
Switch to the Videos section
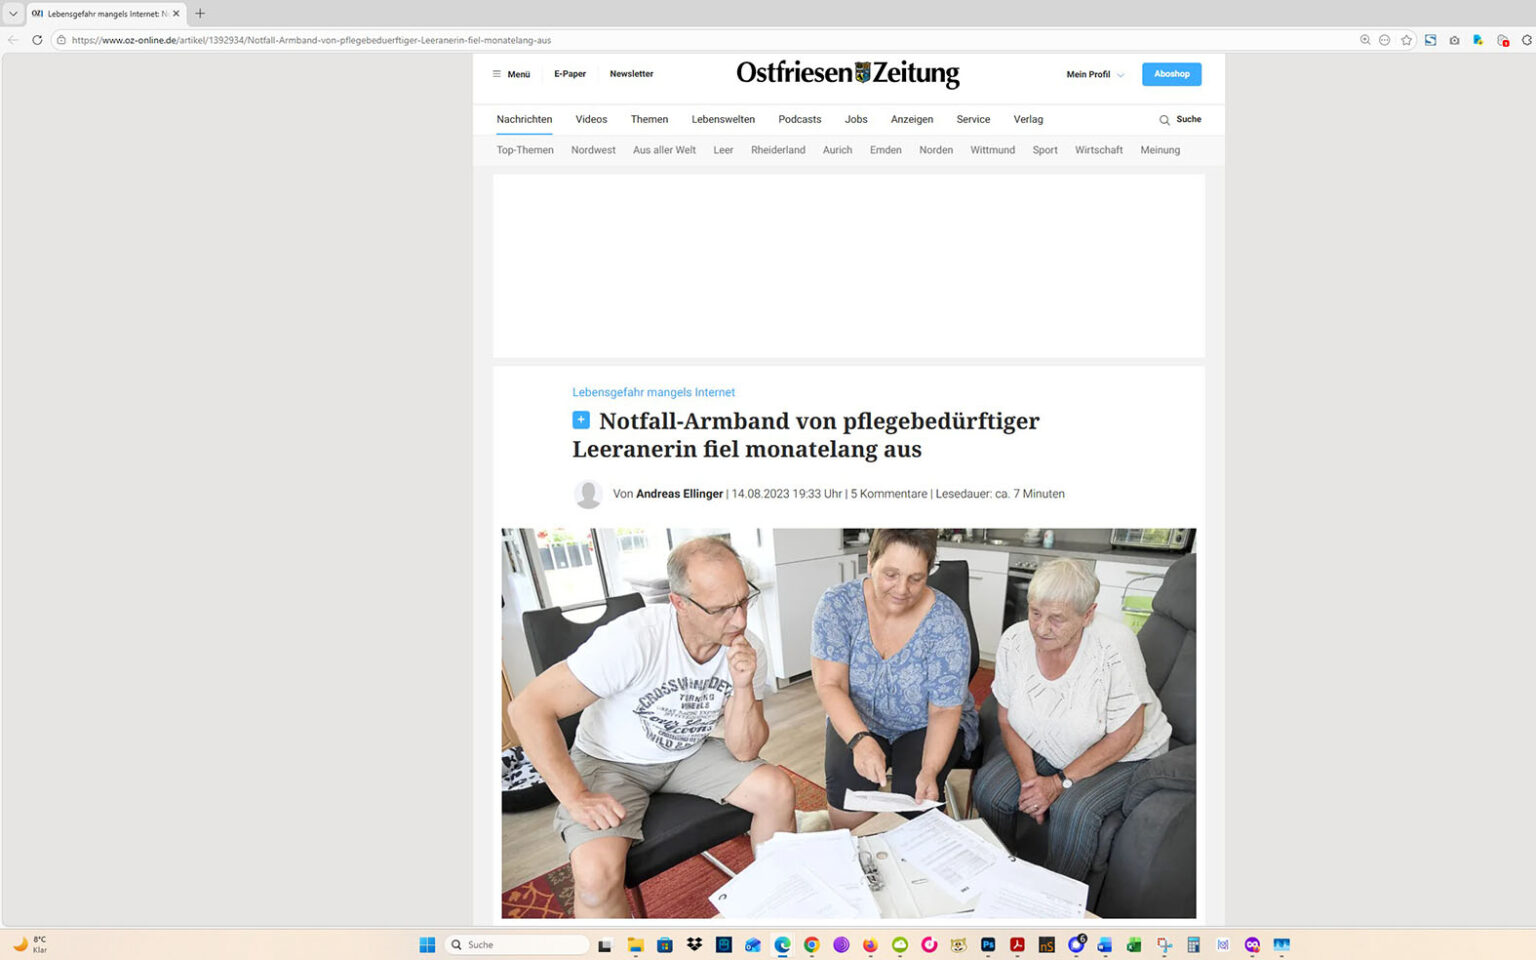591,119
